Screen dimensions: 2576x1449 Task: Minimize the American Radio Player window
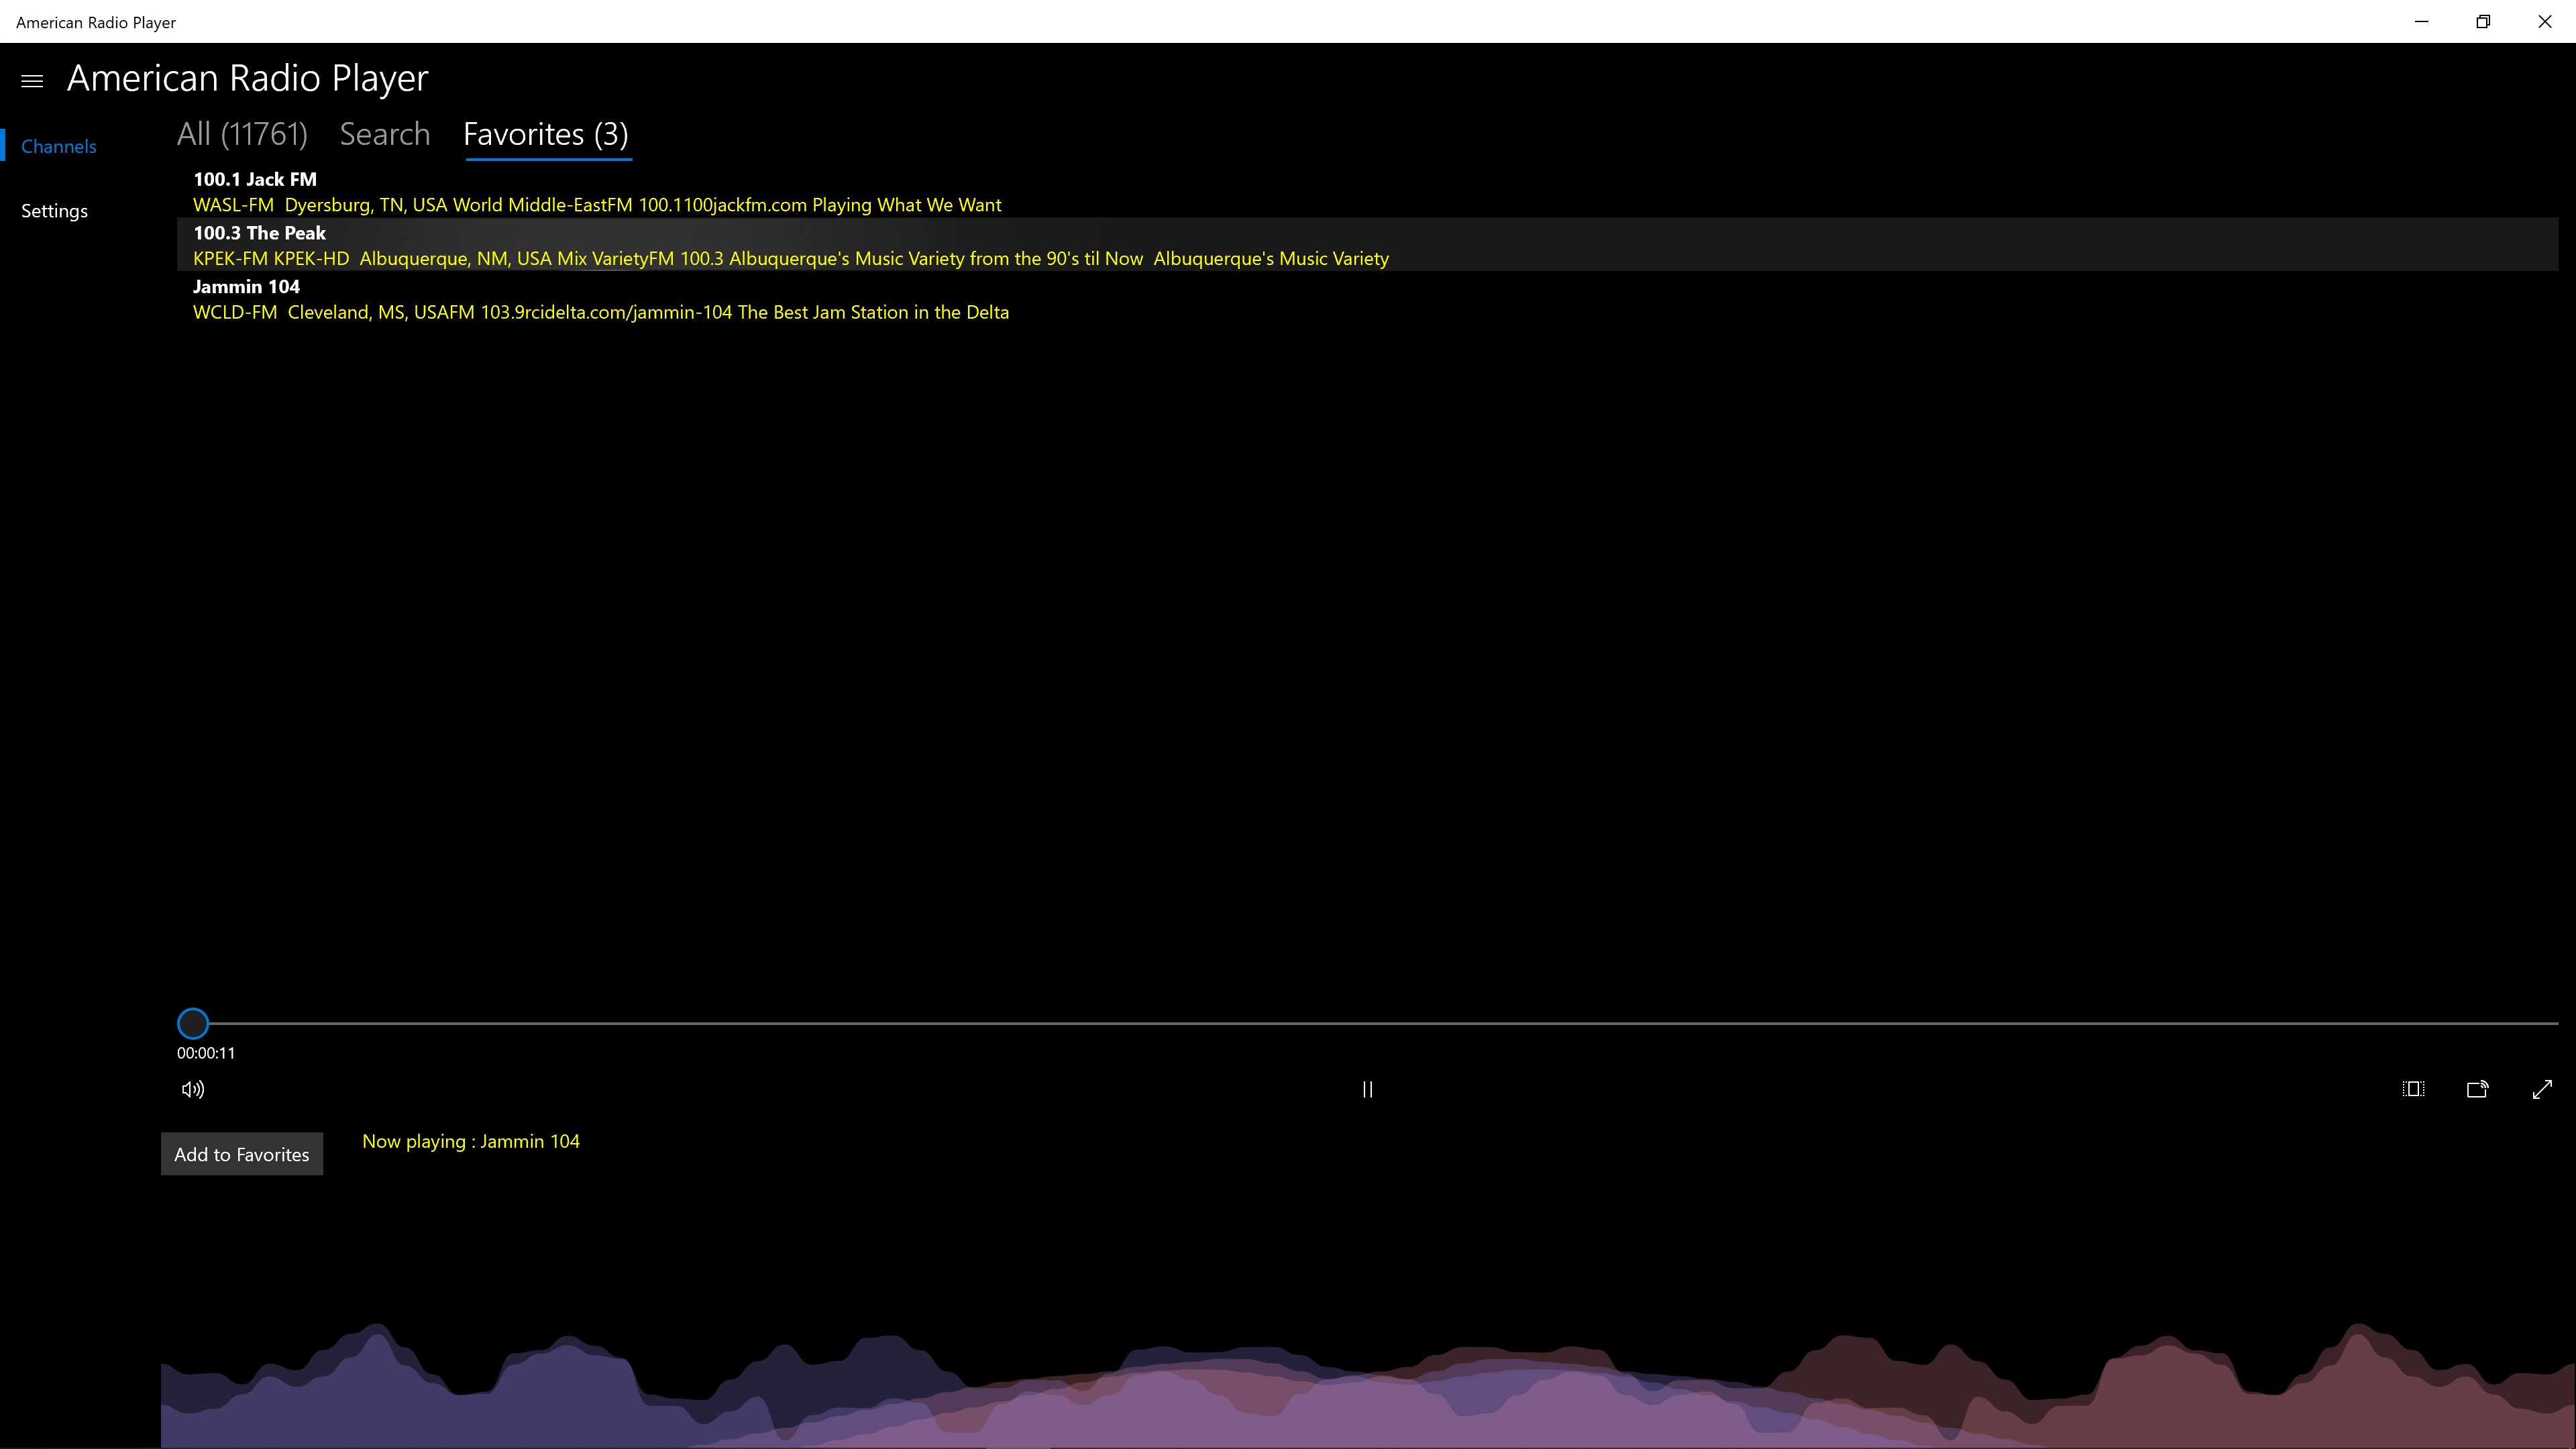2421,21
